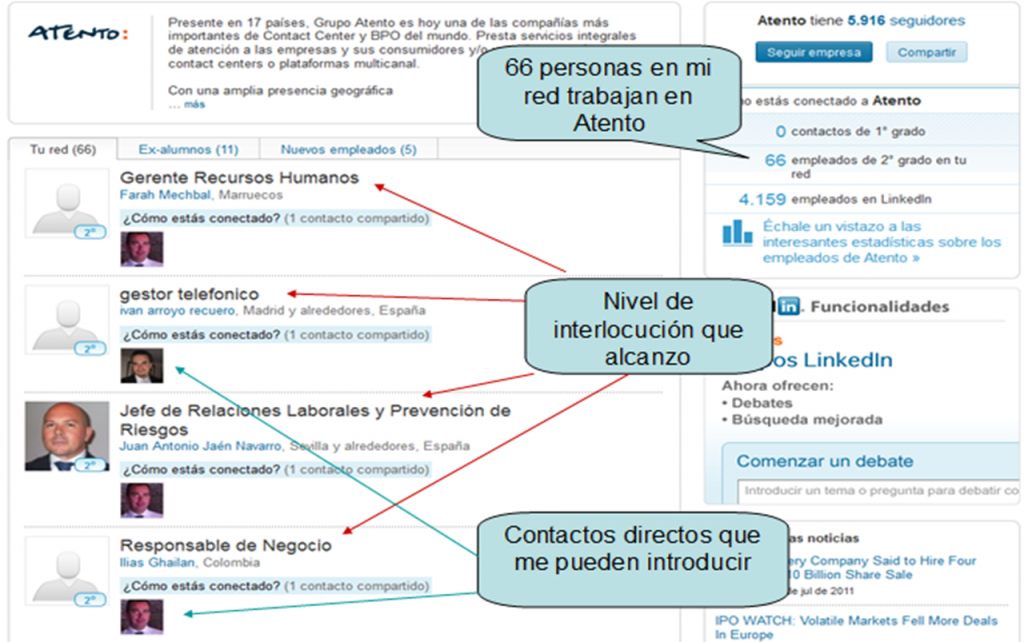Click shared contact photo under Juan Antonio Jaén

(x=142, y=500)
